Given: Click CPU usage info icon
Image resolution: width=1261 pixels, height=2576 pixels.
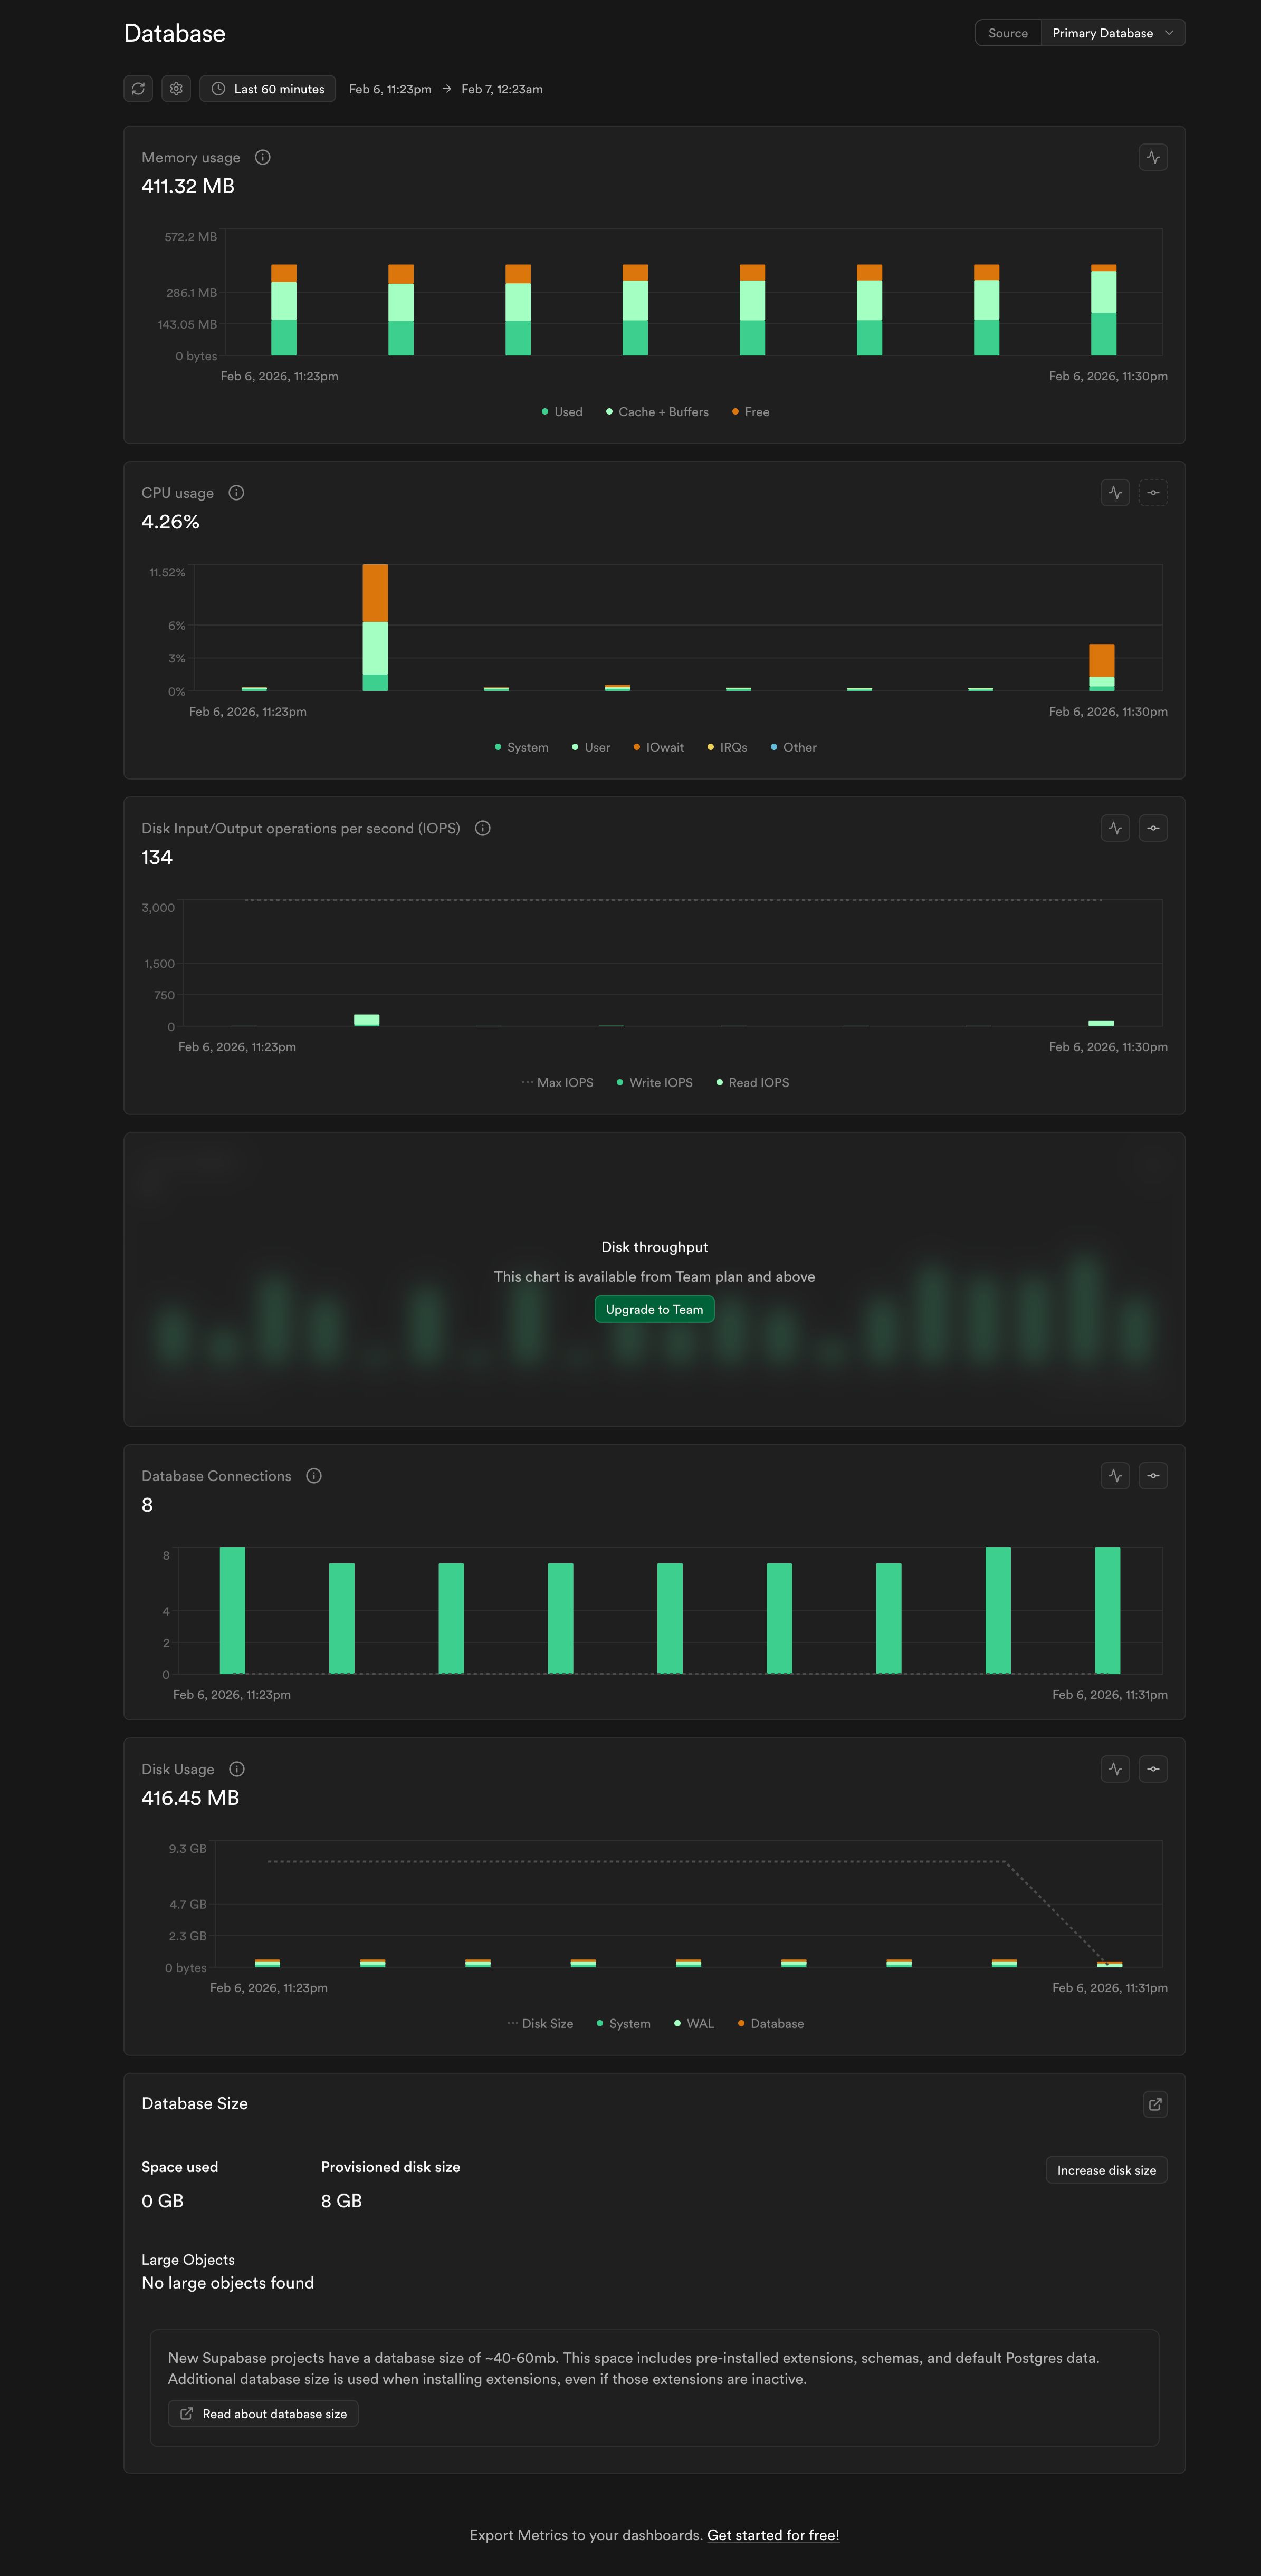Looking at the screenshot, I should (236, 493).
